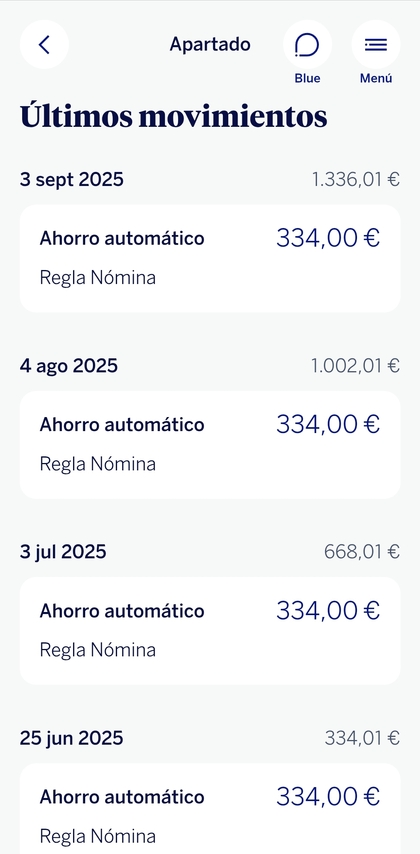Click the 3 sept 2025 date label

[72, 179]
